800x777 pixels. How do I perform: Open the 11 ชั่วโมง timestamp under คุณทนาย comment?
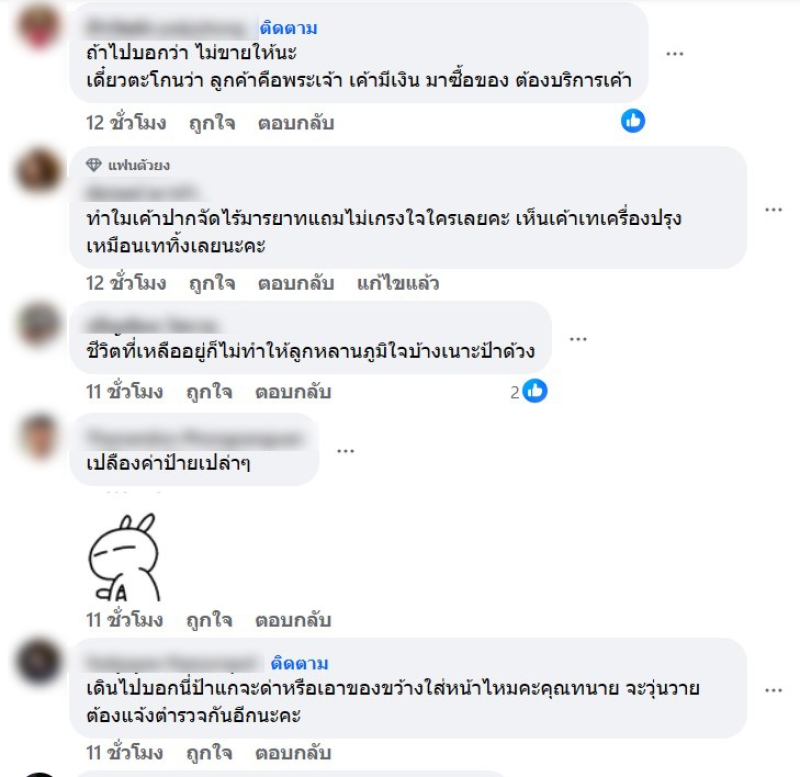pyautogui.click(x=124, y=752)
